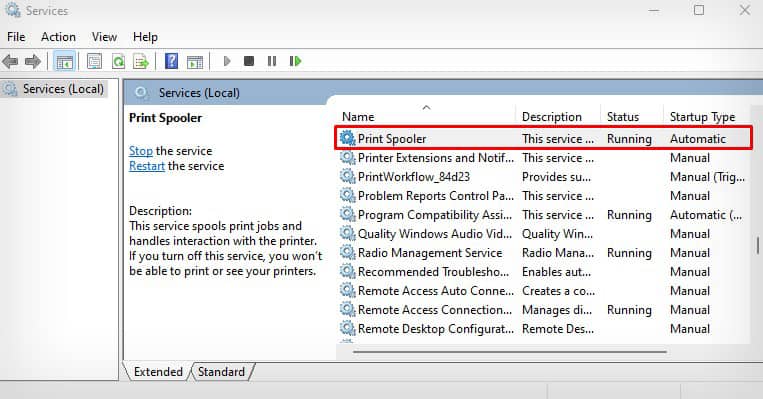Toggle Show/Hide Action Pane icon
This screenshot has height=399, width=763.
pos(195,61)
